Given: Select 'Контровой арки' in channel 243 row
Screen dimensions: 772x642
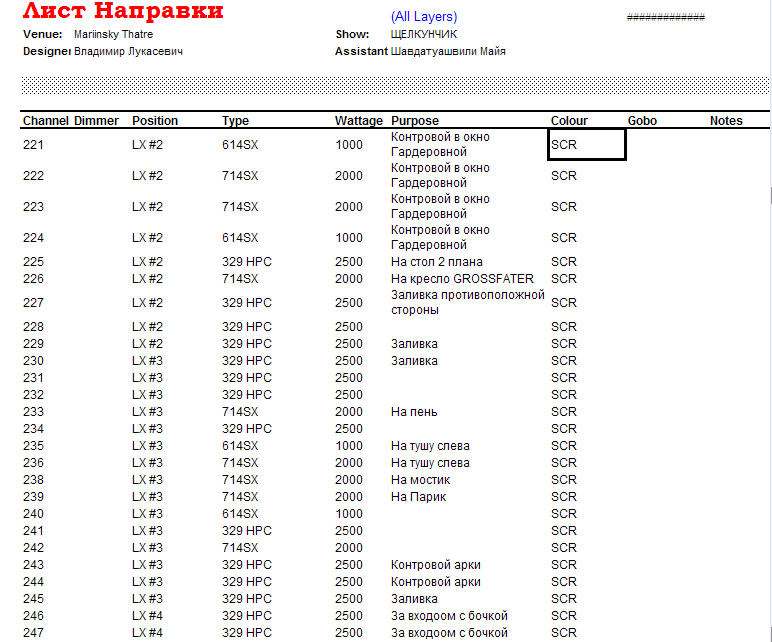Looking at the screenshot, I should [436, 565].
